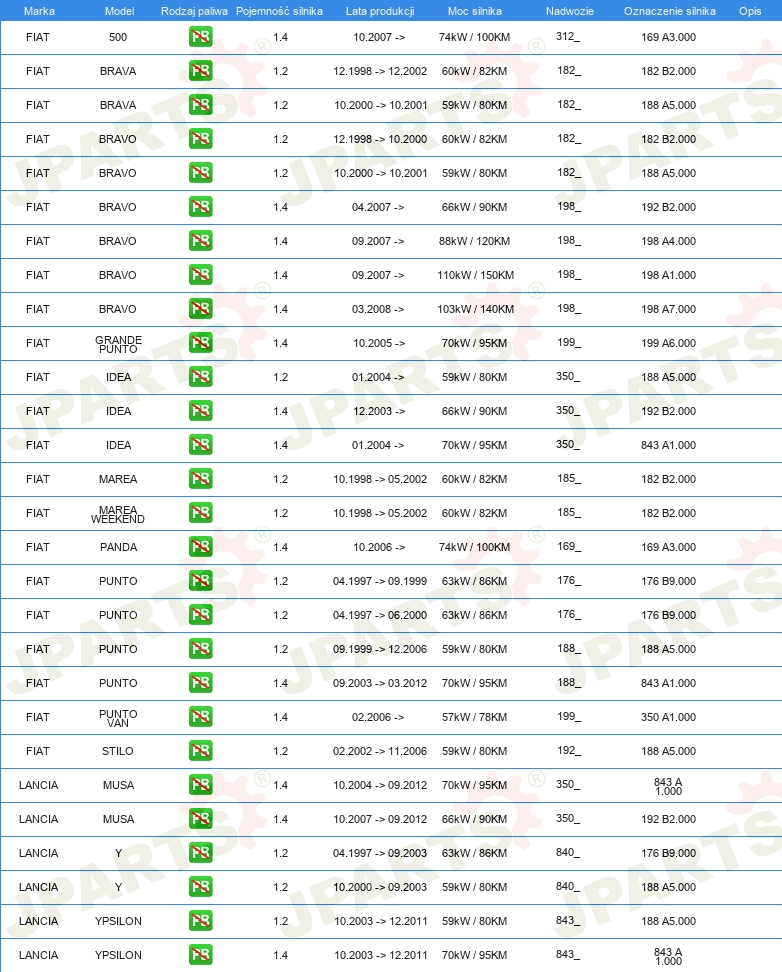Click the petrol fuel icon in FIAT 500 row
Image resolution: width=782 pixels, height=972 pixels.
point(200,37)
